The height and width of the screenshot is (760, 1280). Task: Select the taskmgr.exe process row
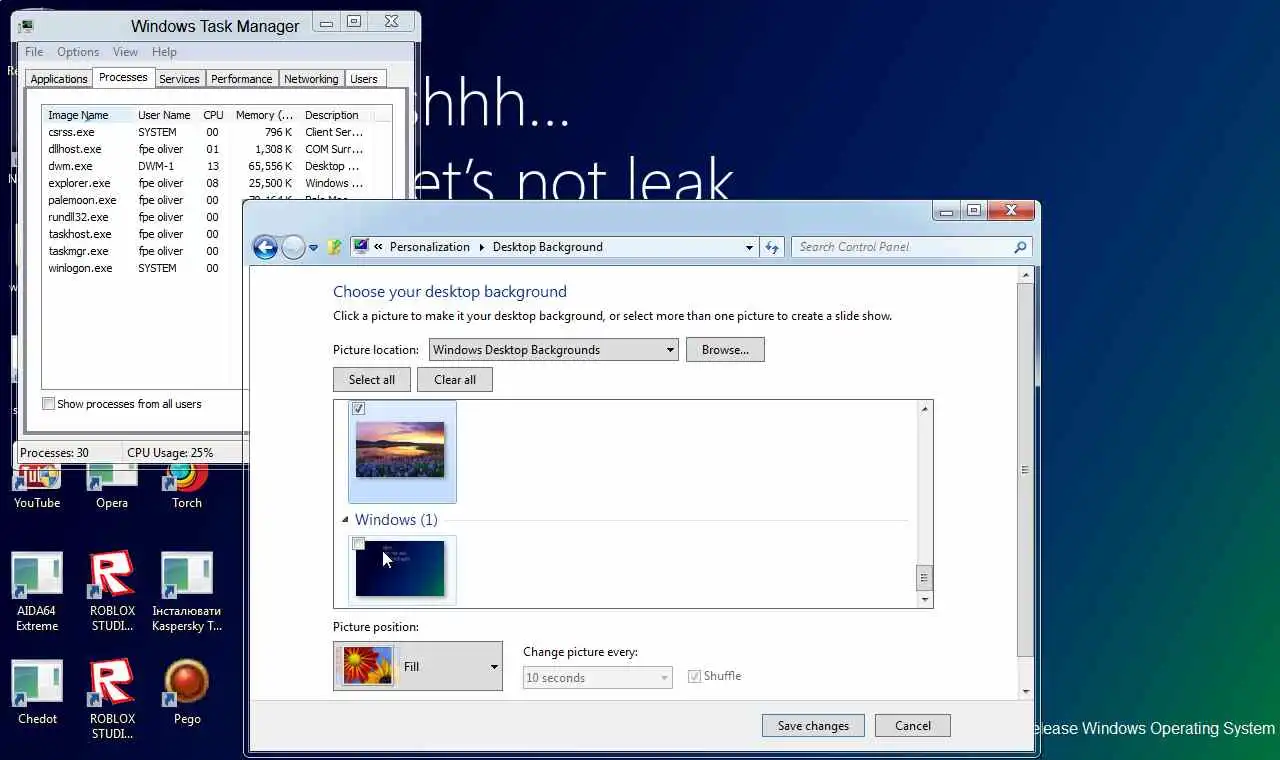click(x=143, y=251)
